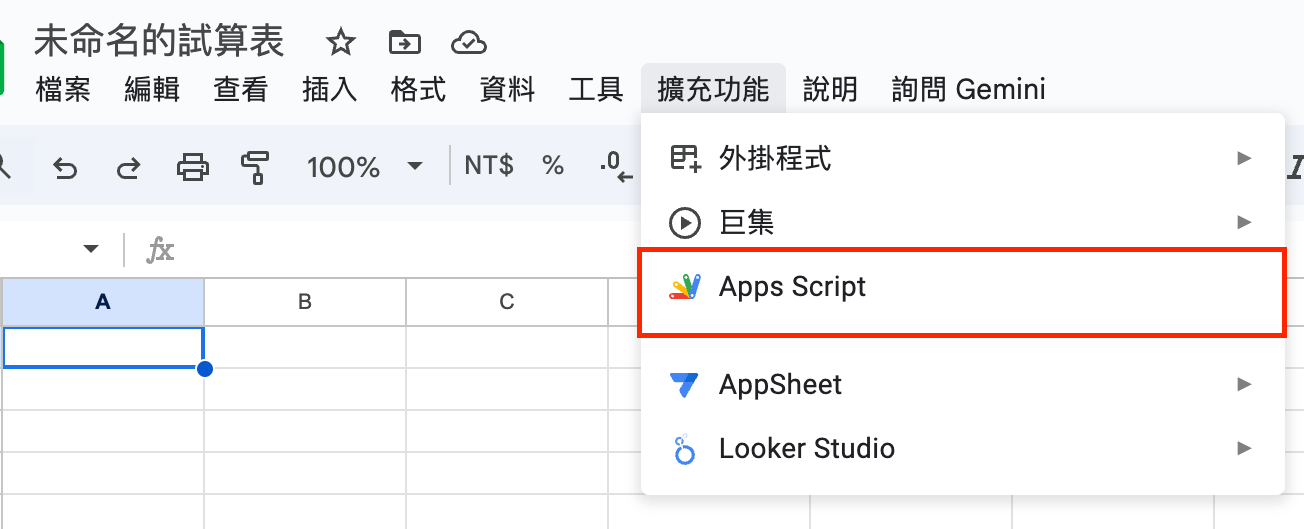Click the green Sheets home icon
1304x529 pixels.
click(x=3, y=68)
